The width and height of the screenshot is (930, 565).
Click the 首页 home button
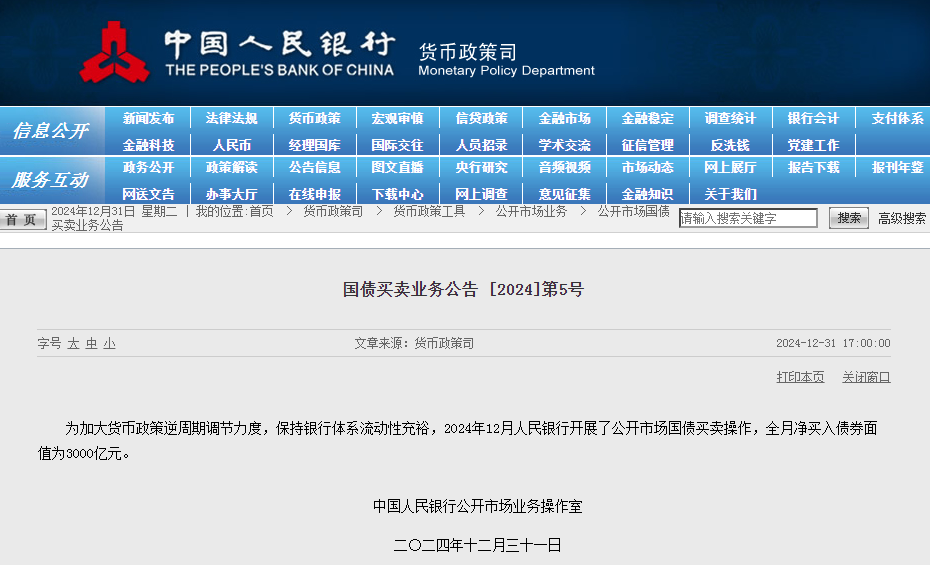22,219
